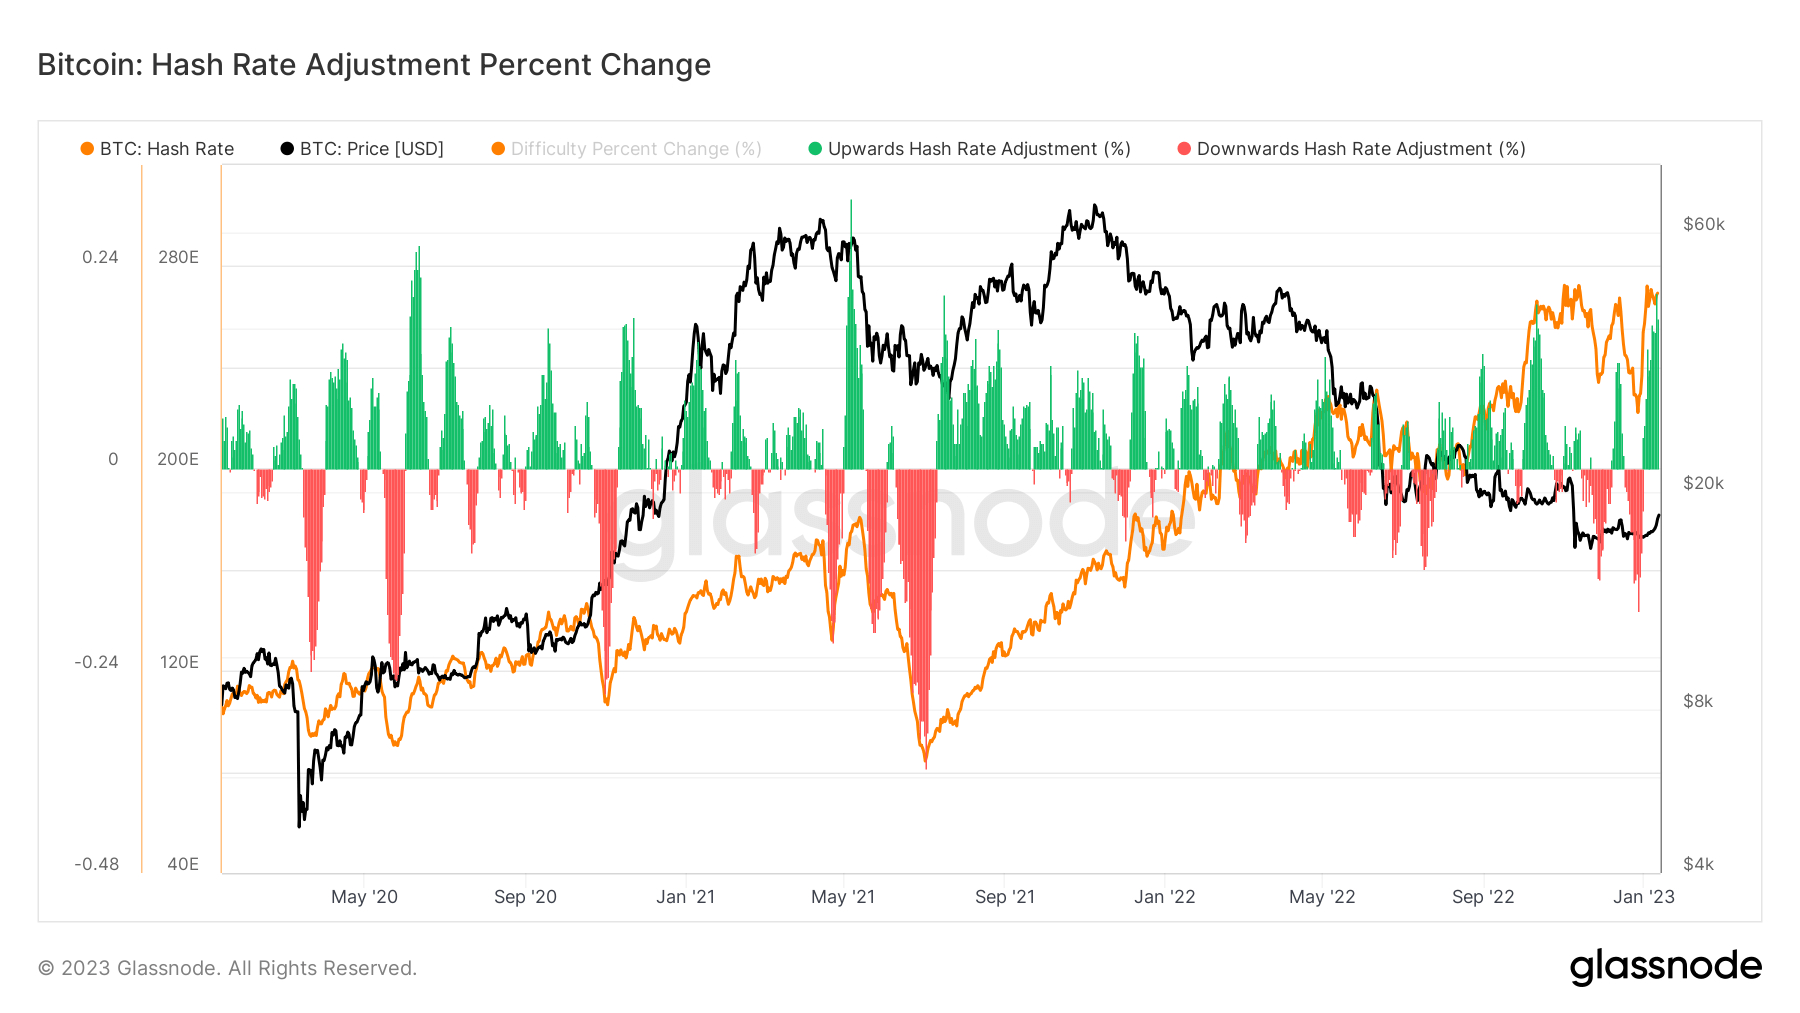The height and width of the screenshot is (1013, 1800).
Task: Select the Jan '23 x-axis label
Action: (1644, 897)
